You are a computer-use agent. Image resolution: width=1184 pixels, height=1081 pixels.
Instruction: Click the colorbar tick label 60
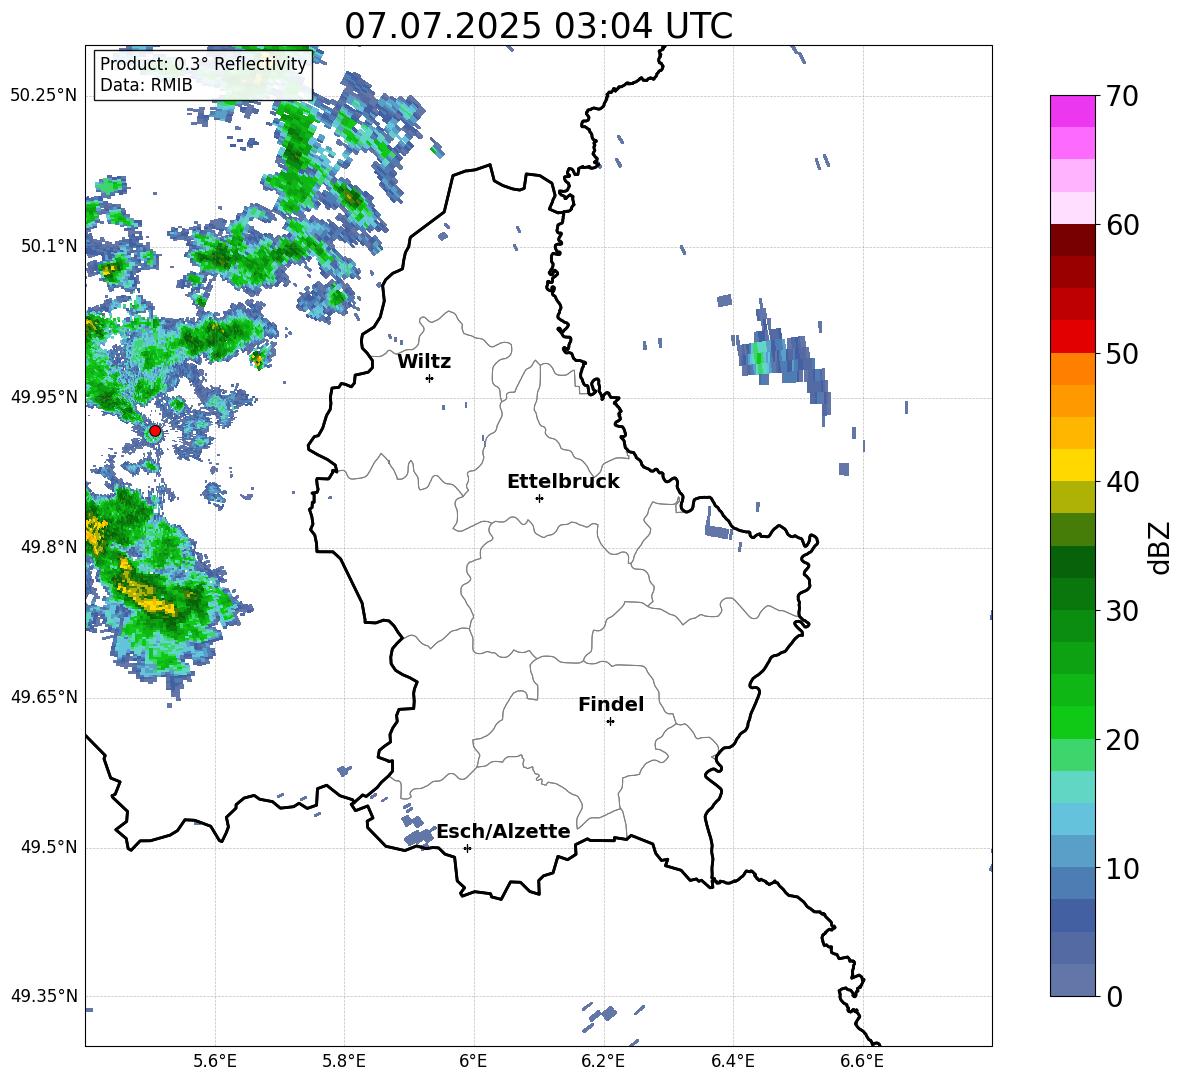click(1122, 225)
